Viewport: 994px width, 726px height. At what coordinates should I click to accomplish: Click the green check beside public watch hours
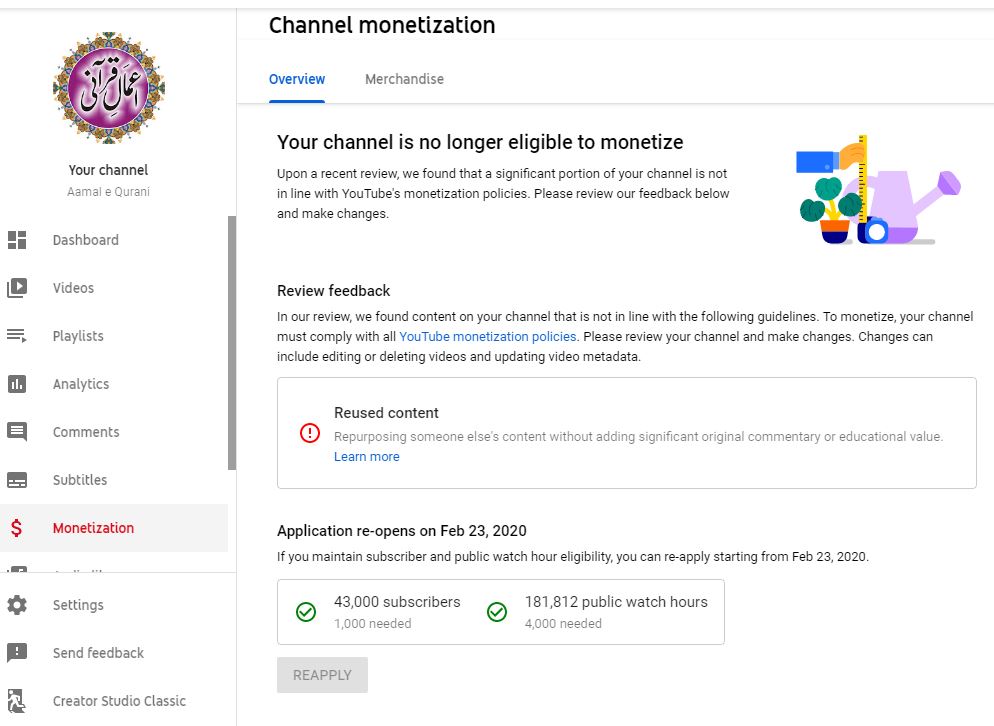pyautogui.click(x=497, y=612)
